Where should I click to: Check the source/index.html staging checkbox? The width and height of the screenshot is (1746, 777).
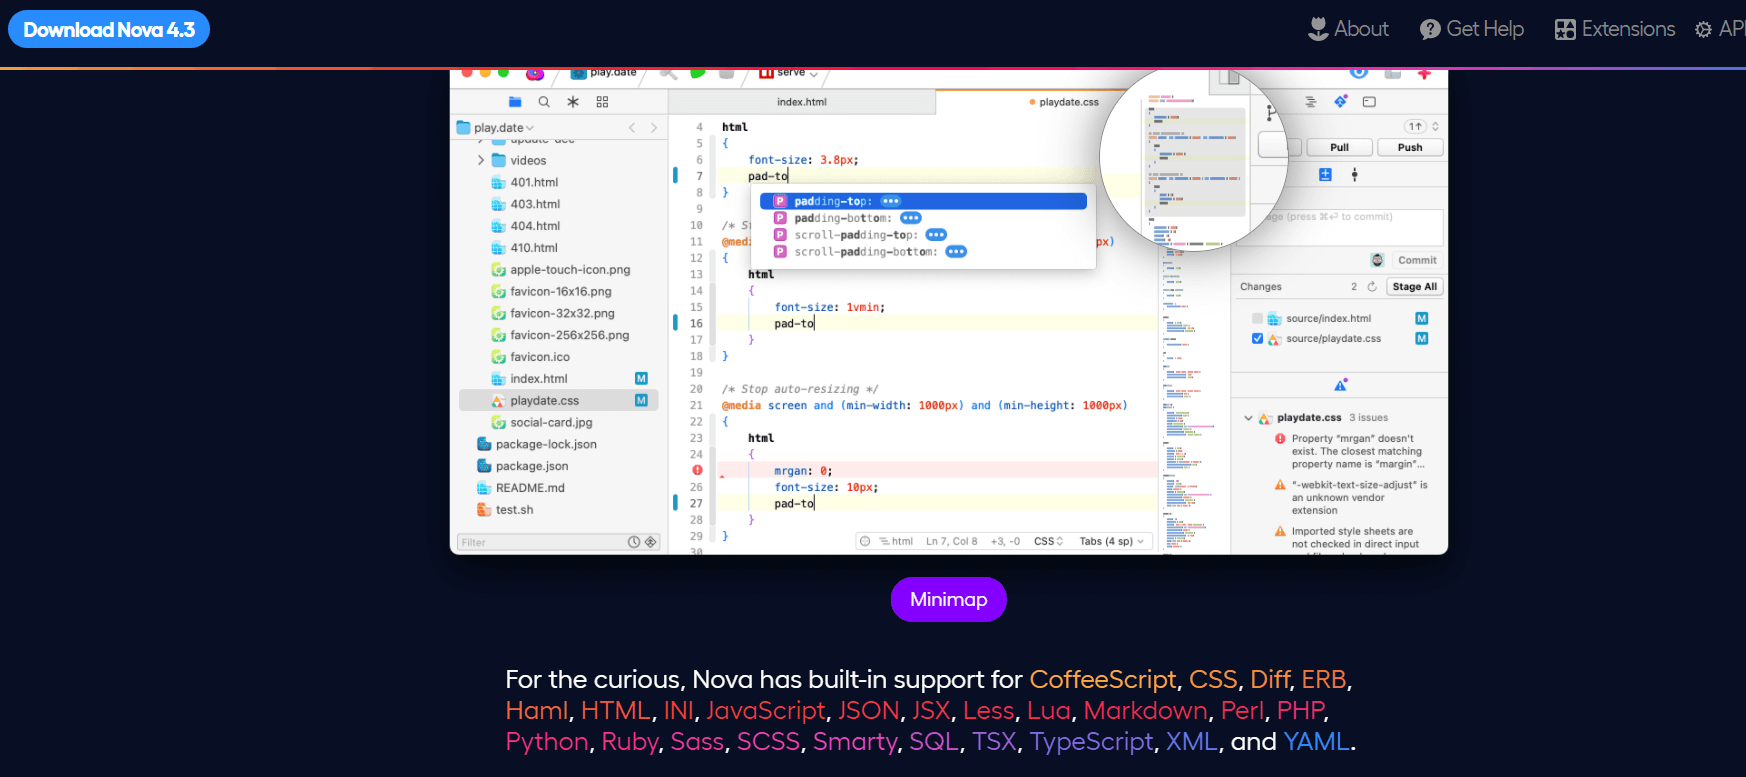click(x=1257, y=319)
